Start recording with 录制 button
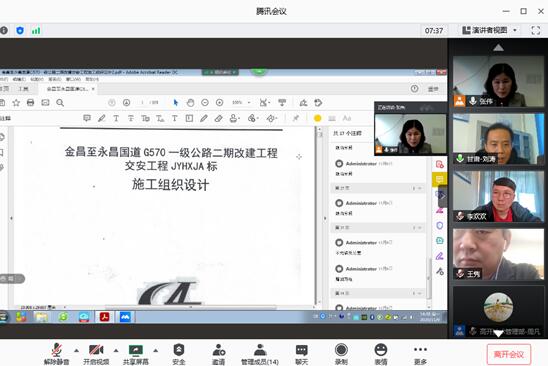548x366 pixels. [341, 354]
